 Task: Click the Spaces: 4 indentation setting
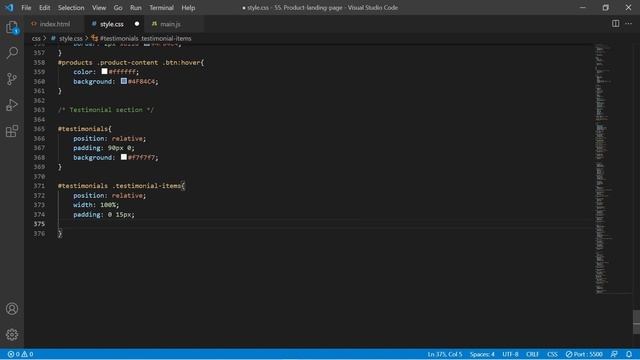pyautogui.click(x=482, y=354)
